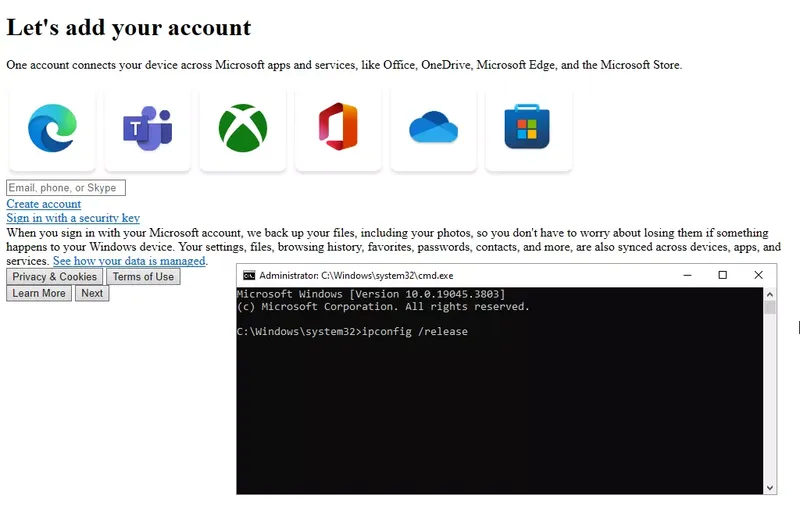The image size is (800, 506).
Task: Click the cmd.exe title bar icon
Action: 248,275
